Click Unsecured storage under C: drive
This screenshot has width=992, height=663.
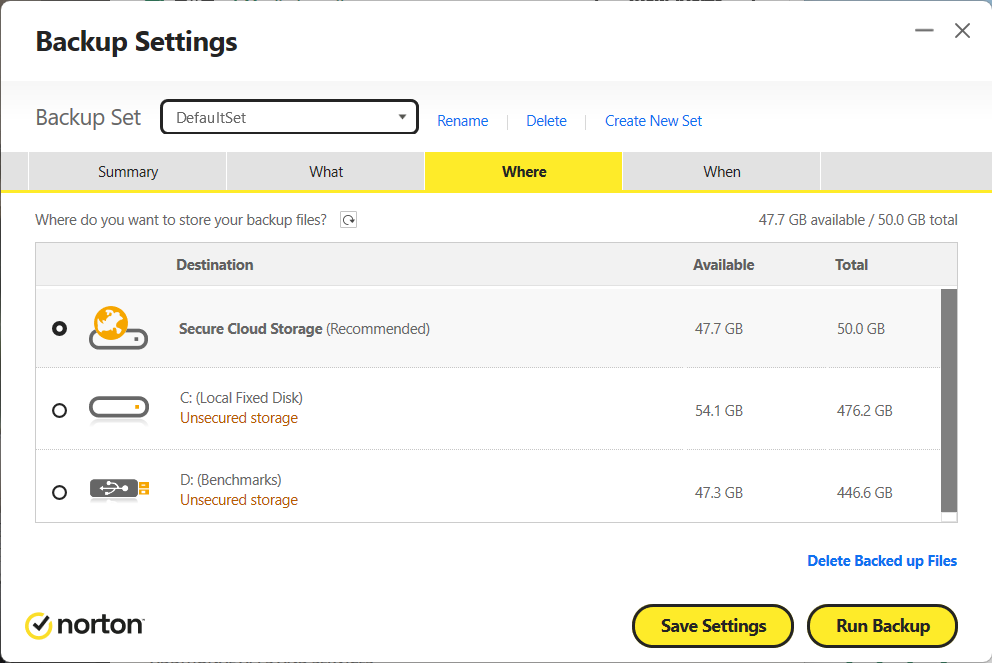coord(239,418)
